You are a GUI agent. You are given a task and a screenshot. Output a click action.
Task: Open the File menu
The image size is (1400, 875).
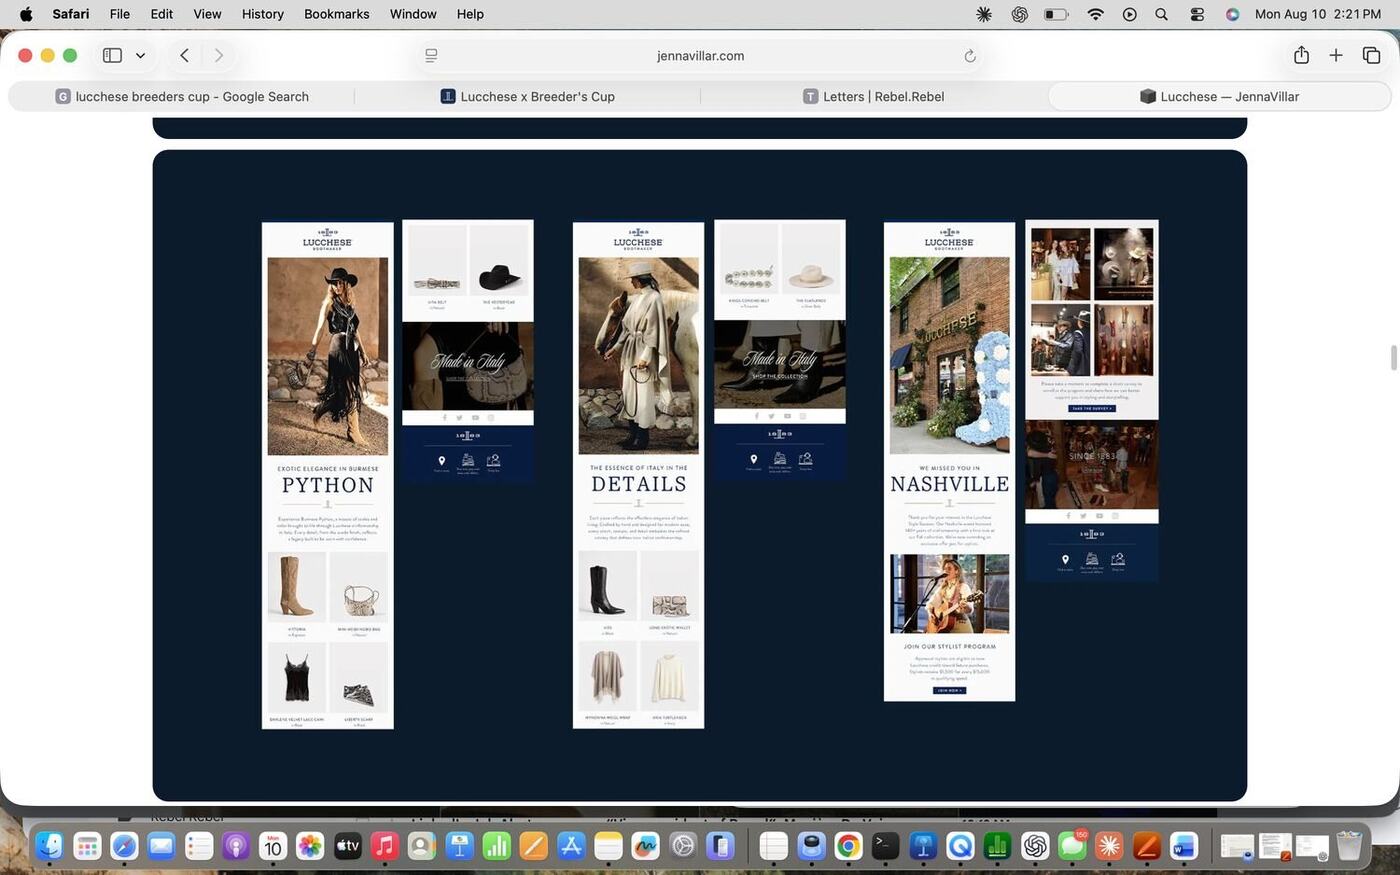click(x=119, y=14)
